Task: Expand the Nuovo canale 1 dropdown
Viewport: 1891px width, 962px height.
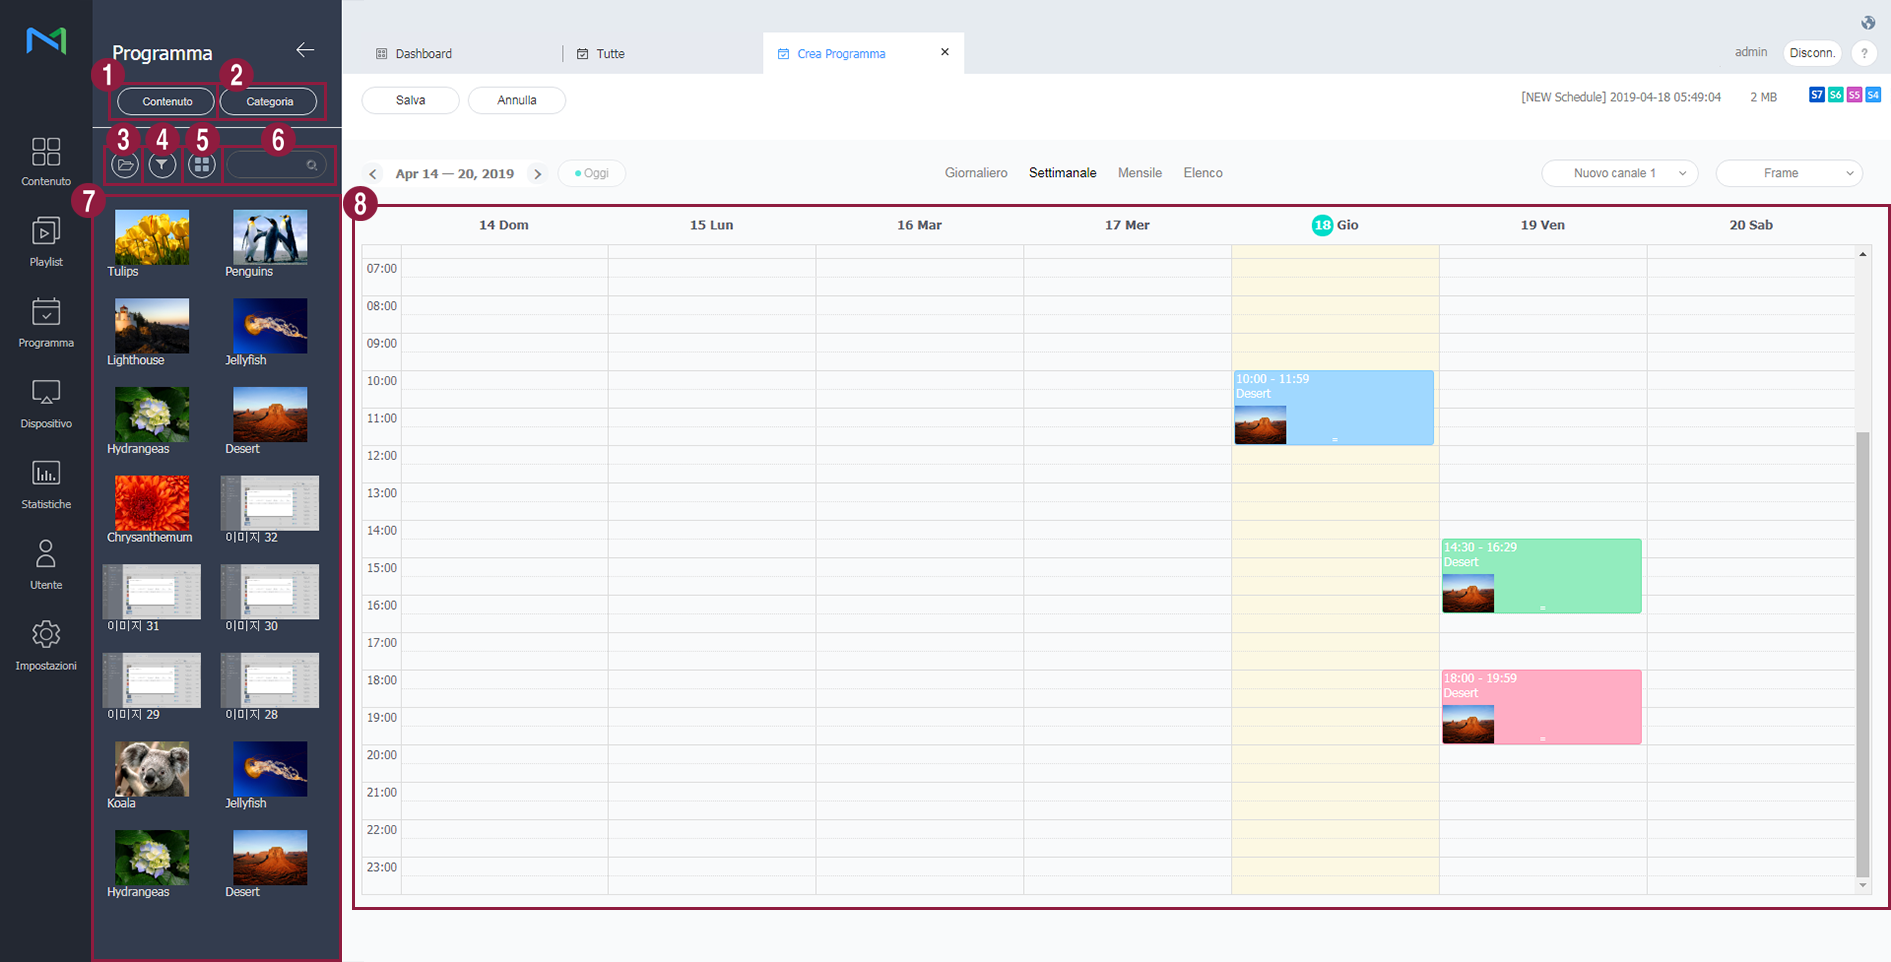Action: point(1619,173)
